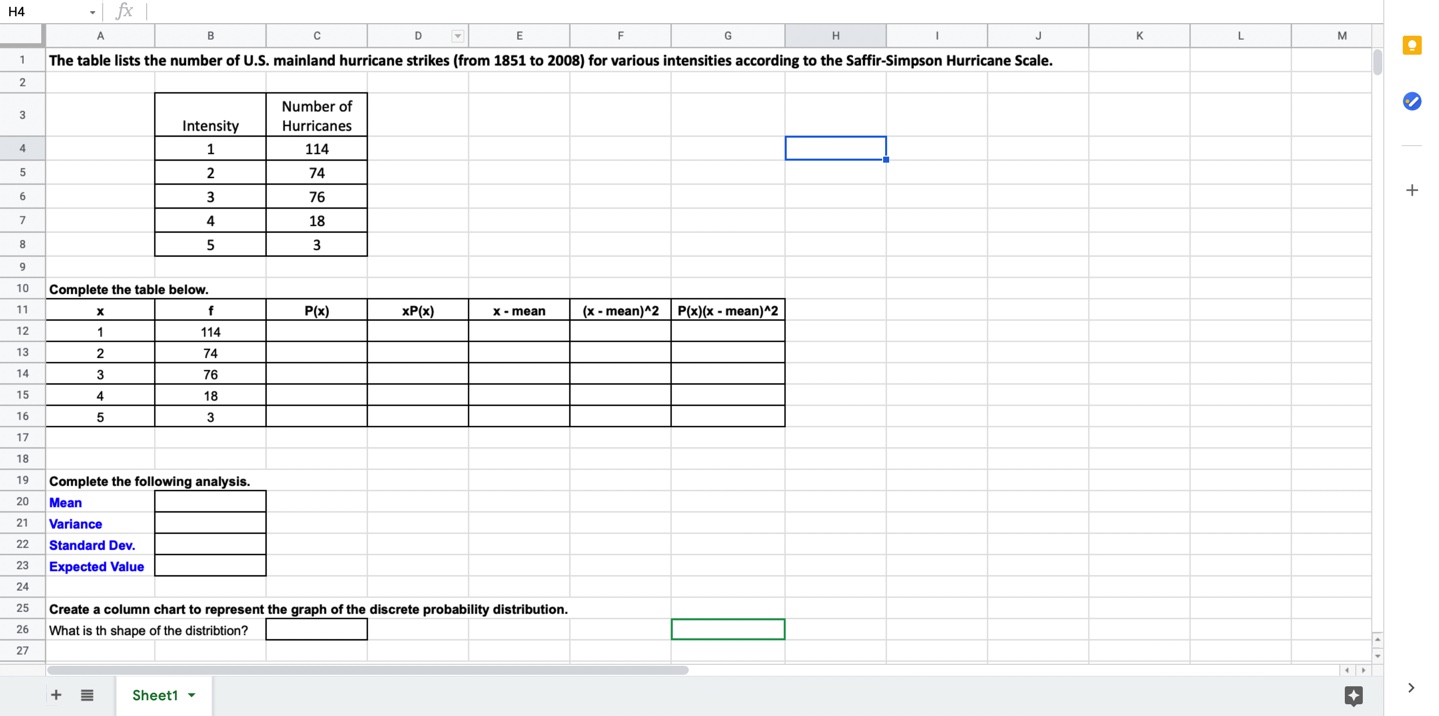Screen dimensions: 1439x716
Task: Click the f value 76 in row 14
Action: point(210,374)
